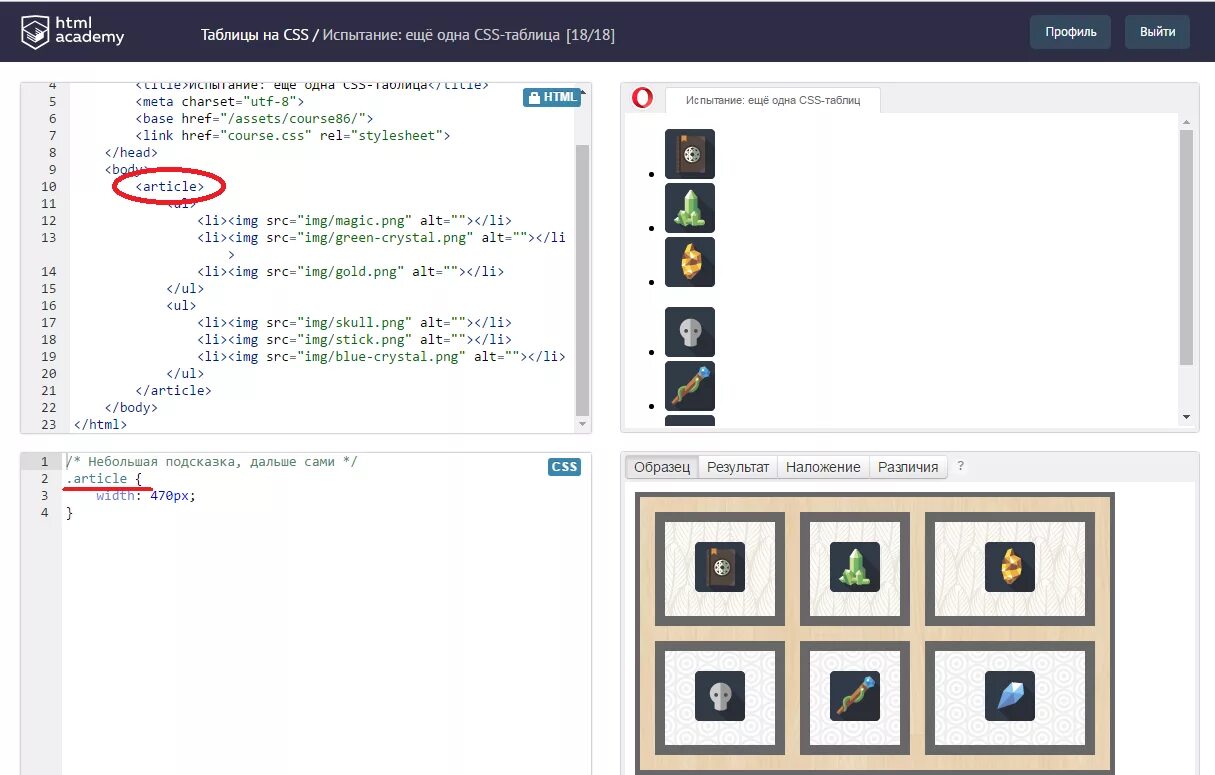Open the Таблицы на CSS course link
This screenshot has width=1215, height=775.
point(255,34)
